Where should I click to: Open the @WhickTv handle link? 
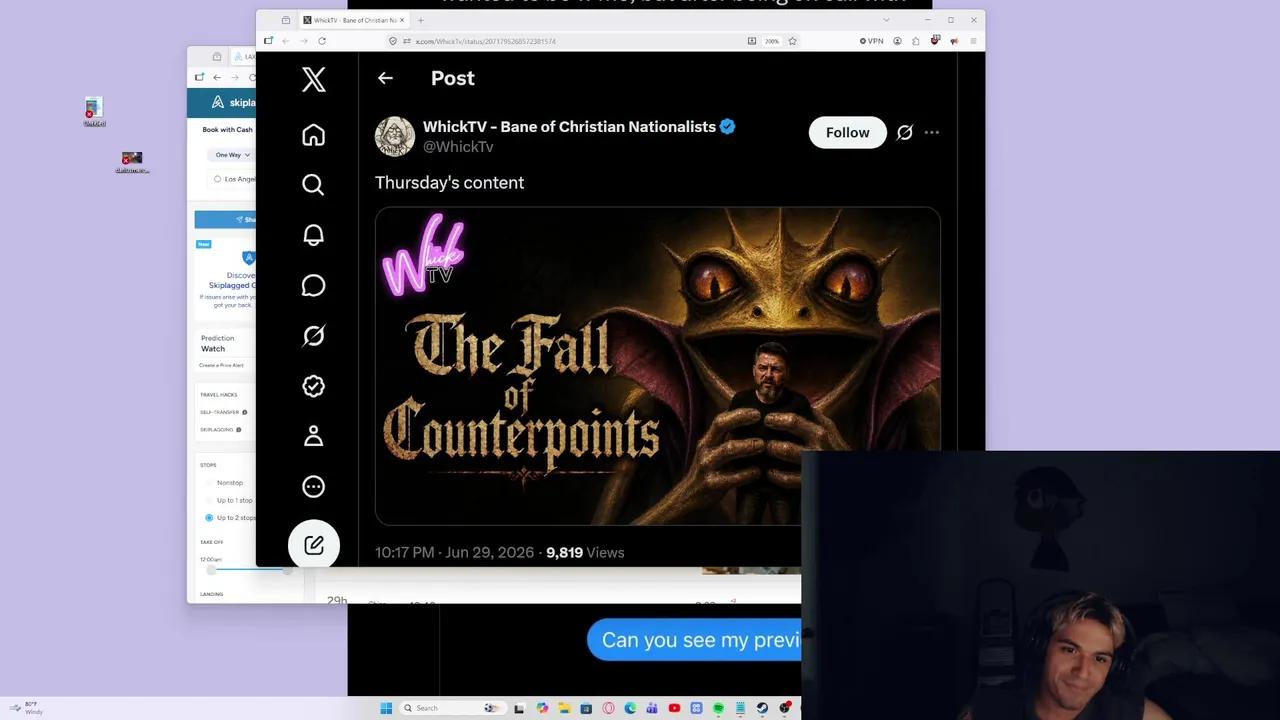458,147
